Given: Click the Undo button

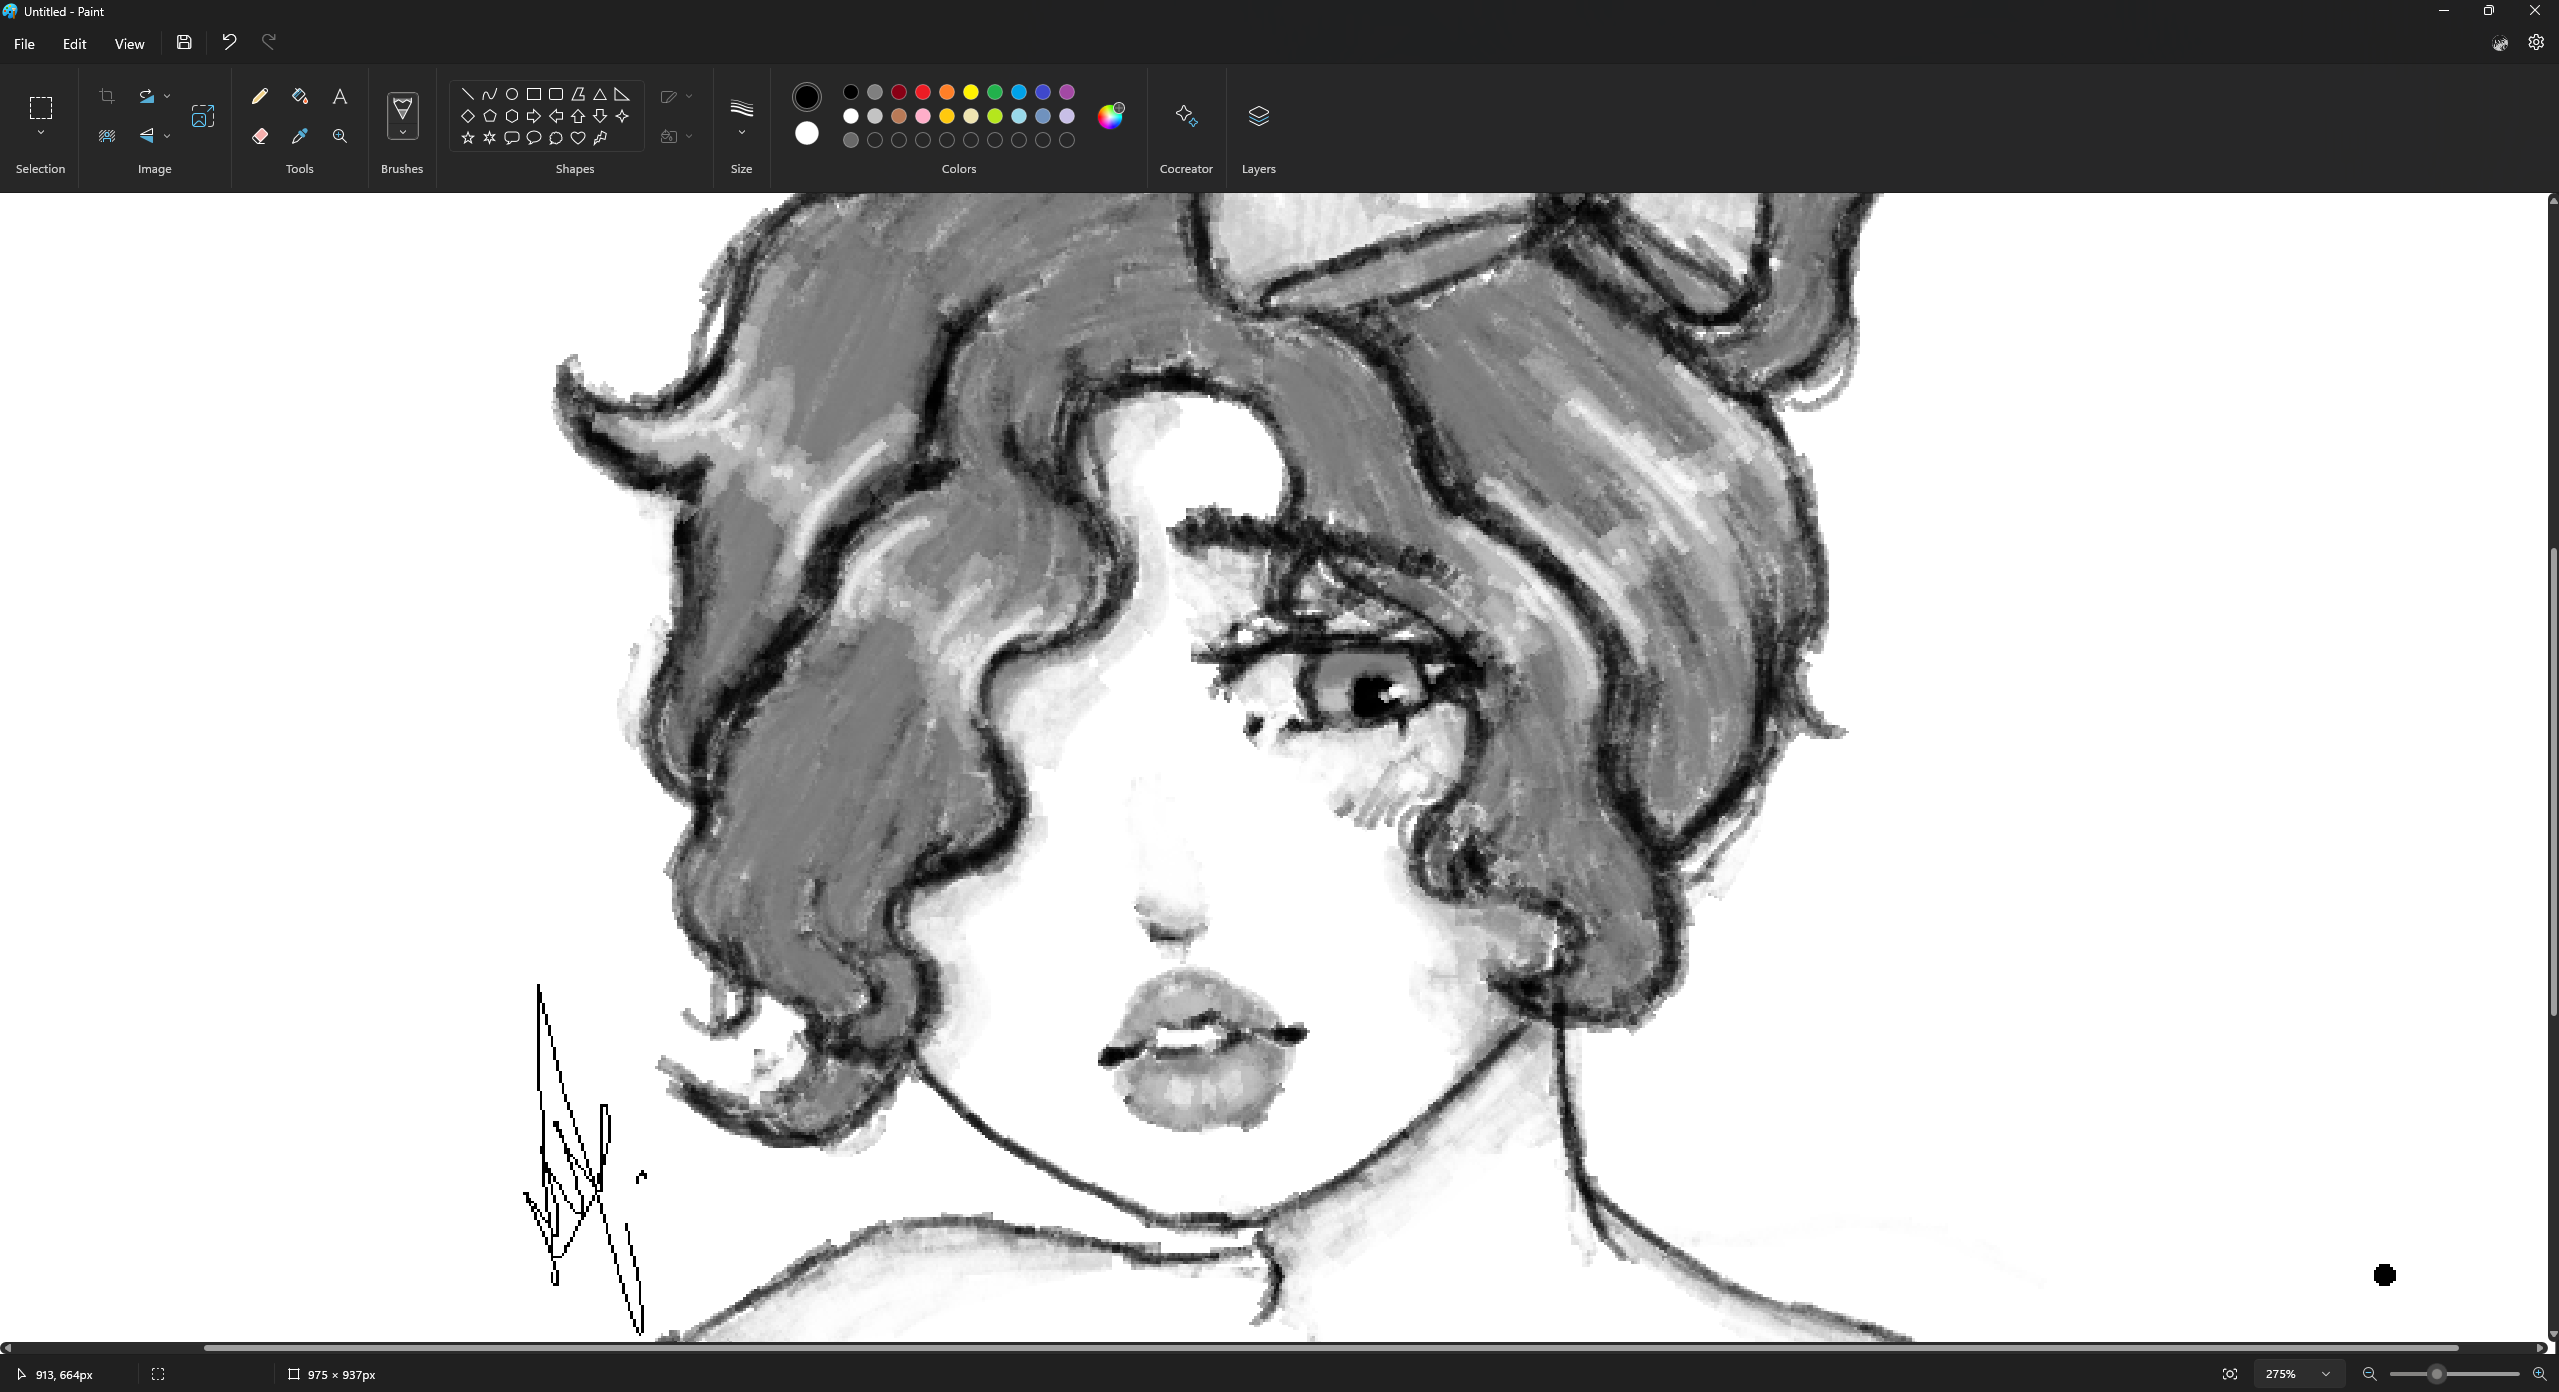Looking at the screenshot, I should (x=229, y=42).
